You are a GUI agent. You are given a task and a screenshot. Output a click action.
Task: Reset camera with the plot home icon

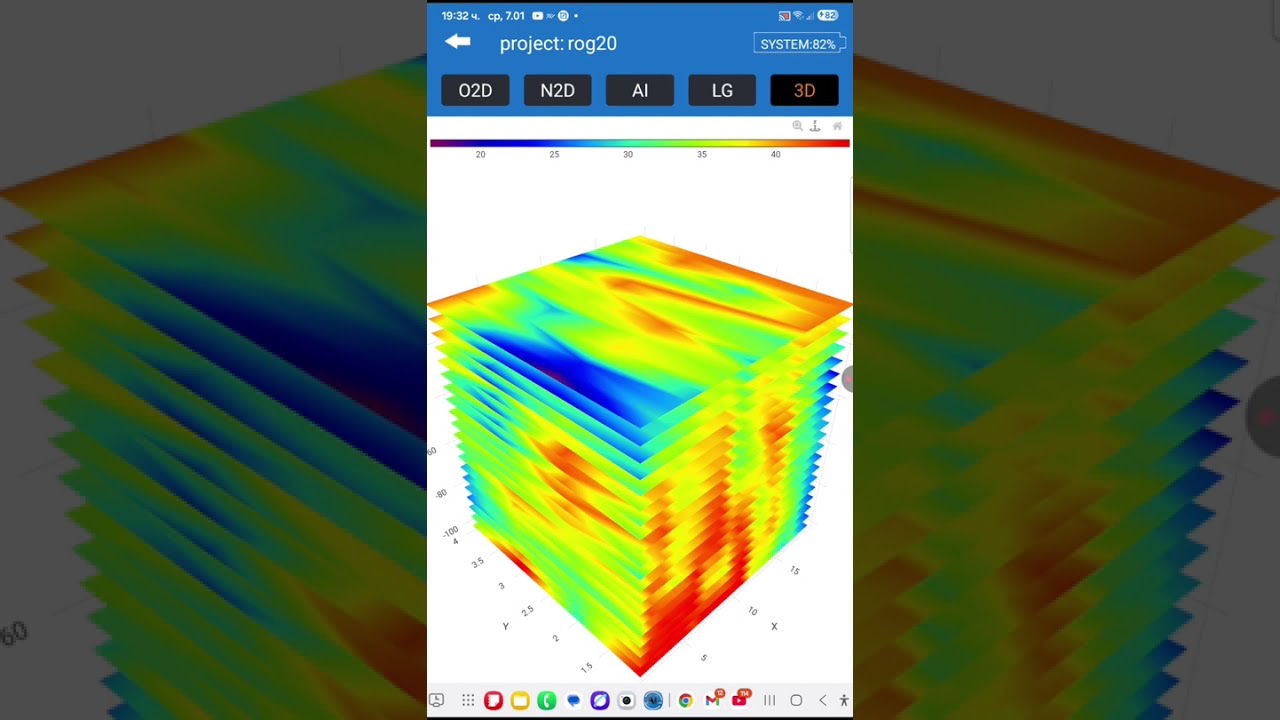(837, 126)
